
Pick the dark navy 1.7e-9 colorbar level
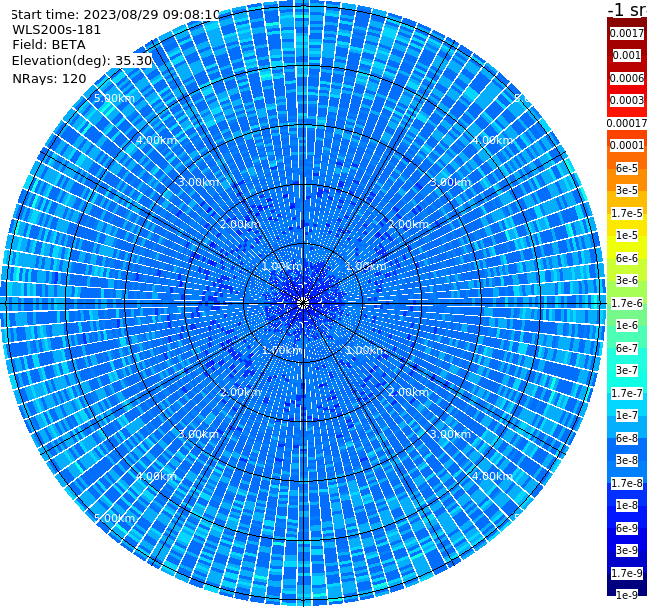(626, 573)
